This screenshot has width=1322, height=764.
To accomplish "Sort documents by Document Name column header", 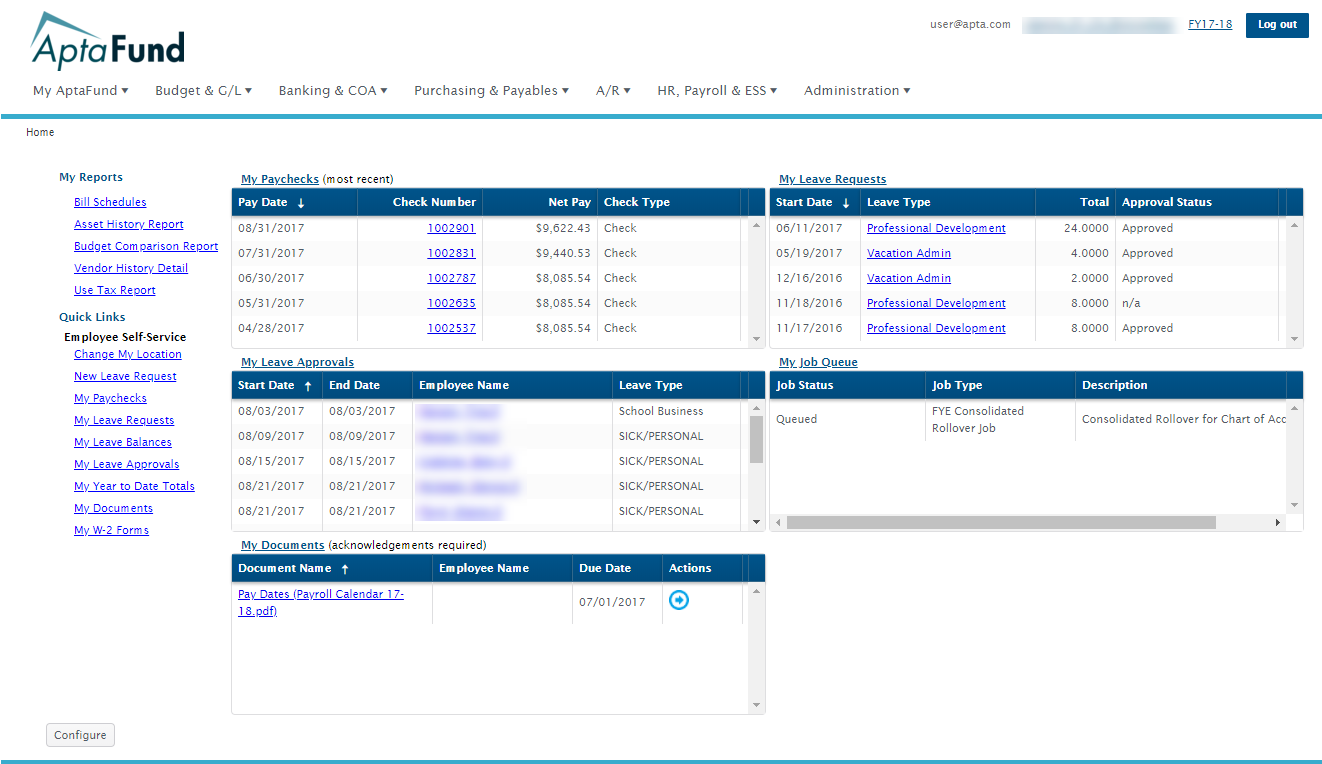I will (285, 569).
